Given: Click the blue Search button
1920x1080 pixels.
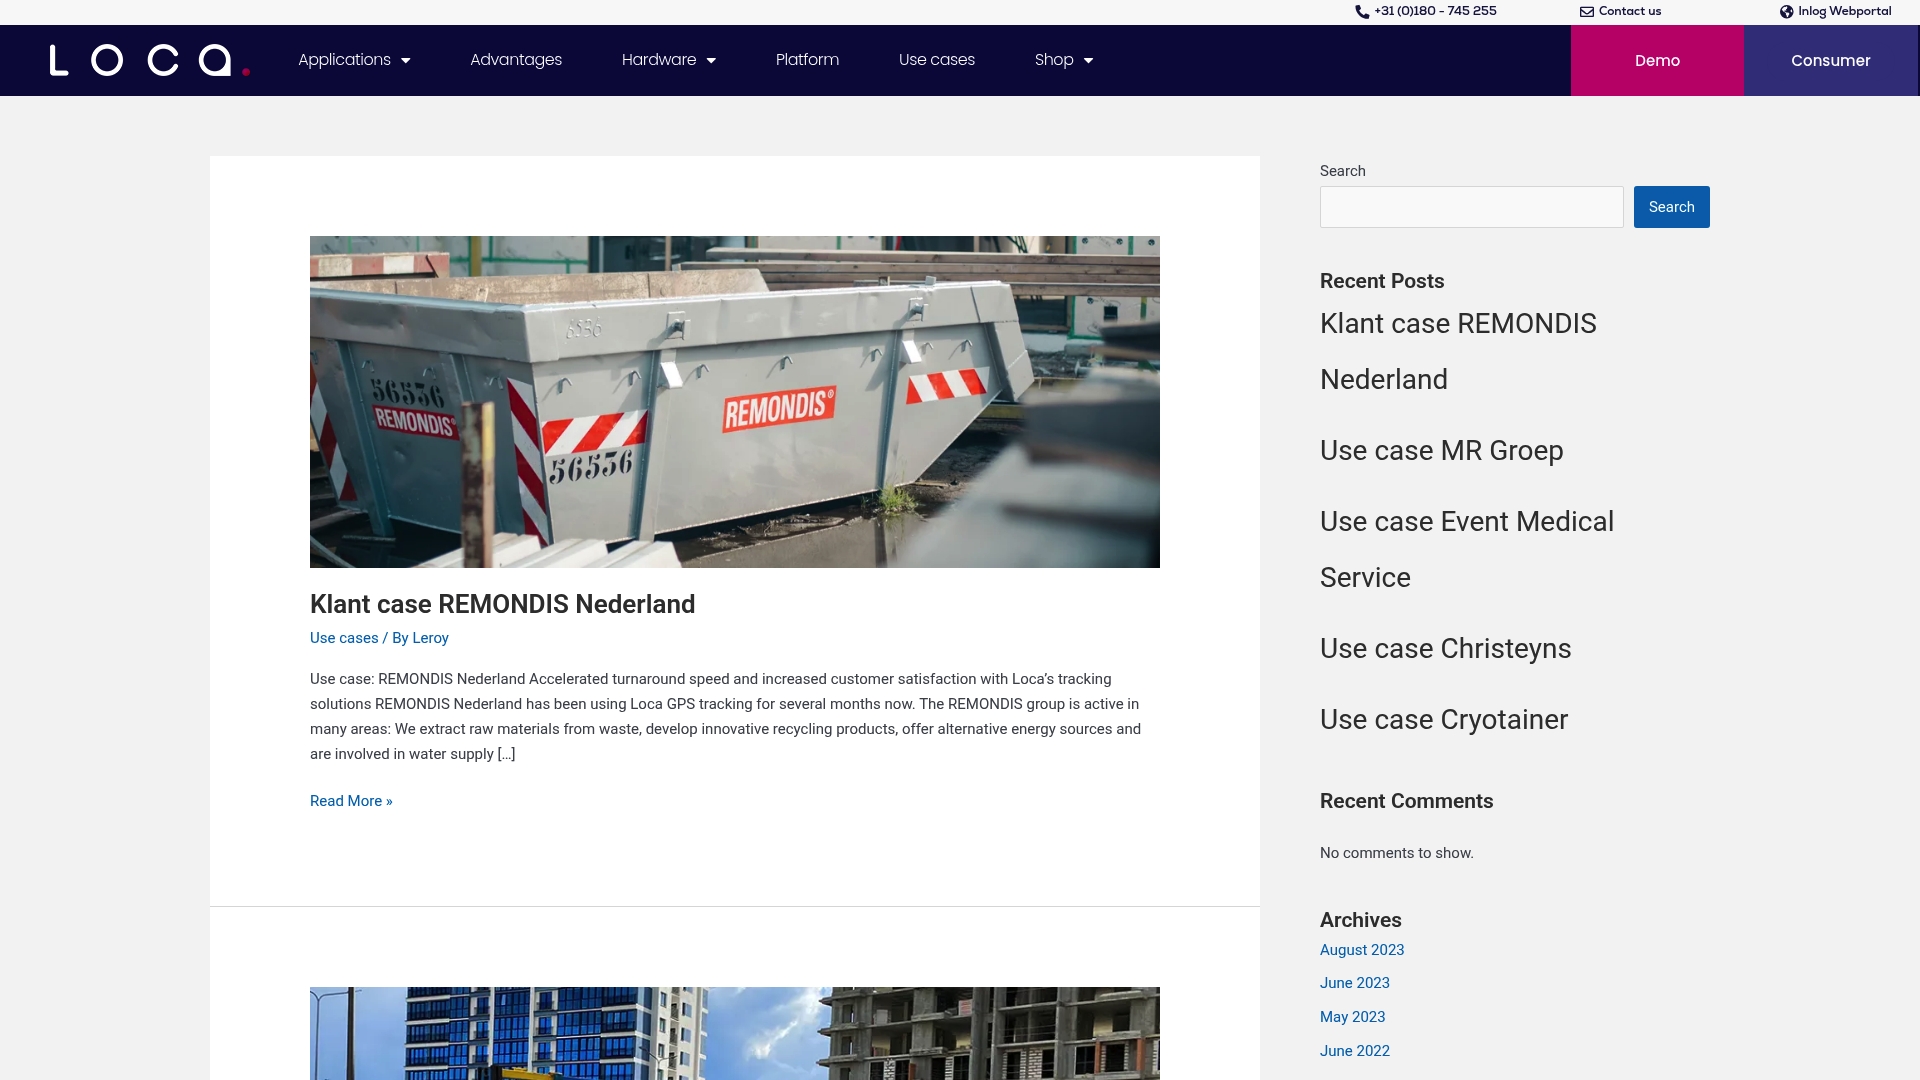Looking at the screenshot, I should [1671, 207].
